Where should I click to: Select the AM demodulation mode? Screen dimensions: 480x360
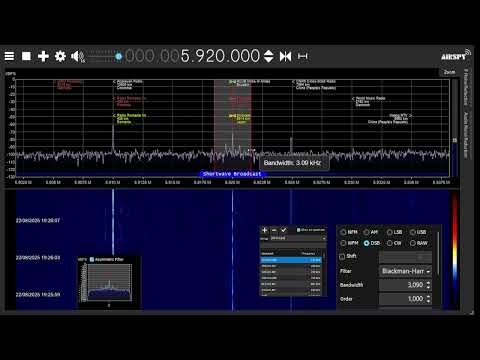(x=371, y=232)
